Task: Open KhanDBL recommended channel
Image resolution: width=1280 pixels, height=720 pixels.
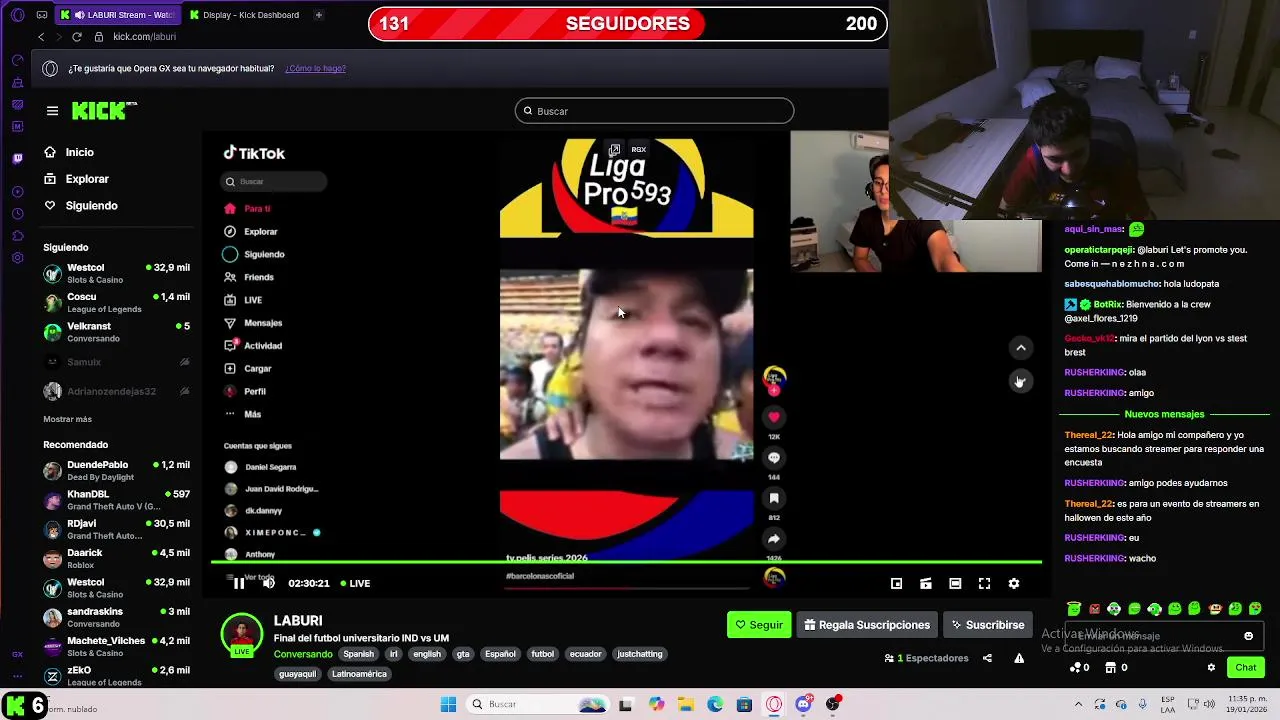Action: coord(117,500)
